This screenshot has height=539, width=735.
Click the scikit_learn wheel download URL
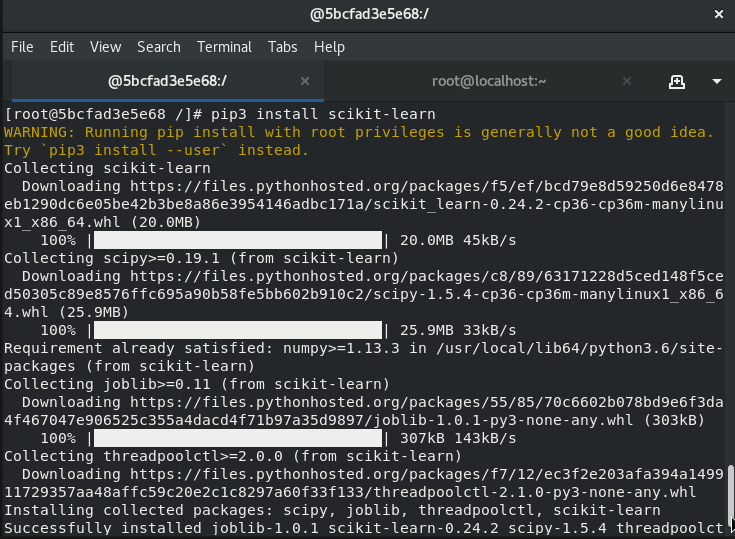[x=364, y=204]
